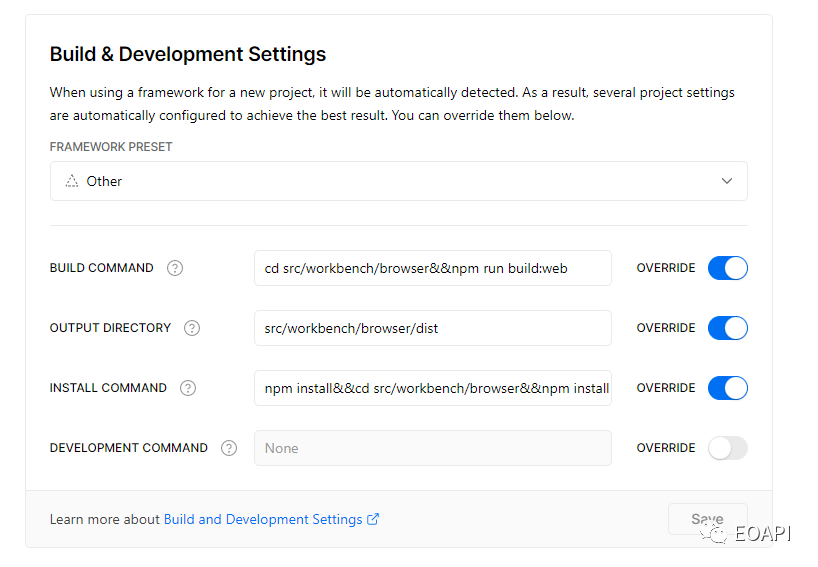This screenshot has height=567, width=818.
Task: Focus the Install Command input field
Action: 432,388
